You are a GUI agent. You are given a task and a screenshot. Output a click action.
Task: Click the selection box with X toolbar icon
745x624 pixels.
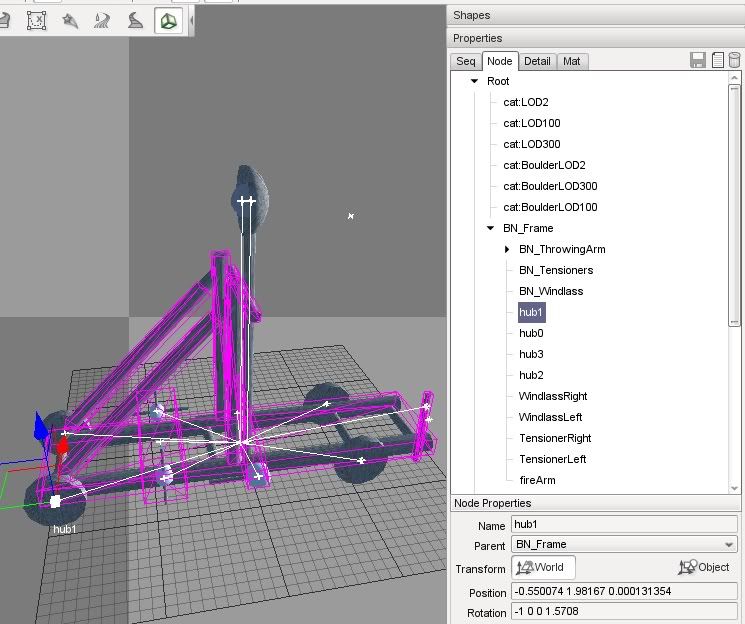tap(36, 20)
